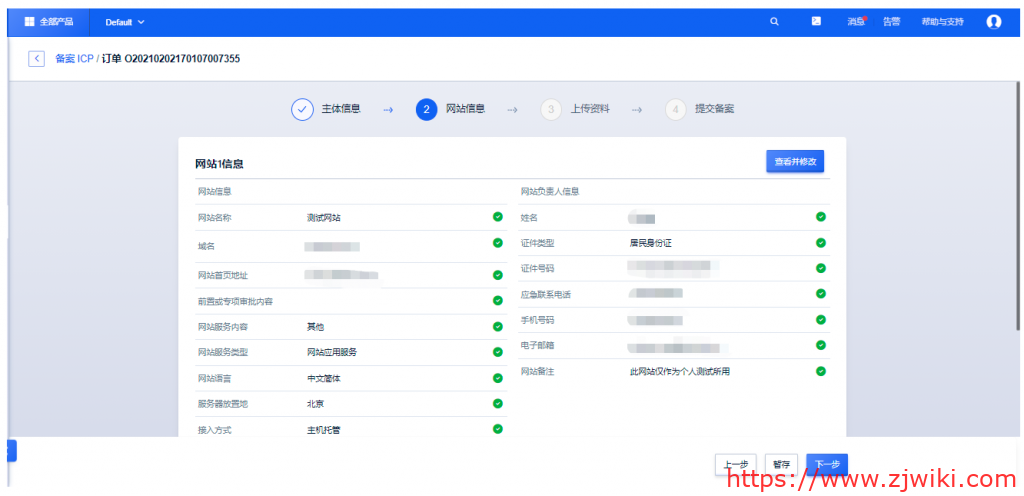Click green check for 前置或专项审批内容 row
The height and width of the screenshot is (496, 1024).
pos(498,300)
